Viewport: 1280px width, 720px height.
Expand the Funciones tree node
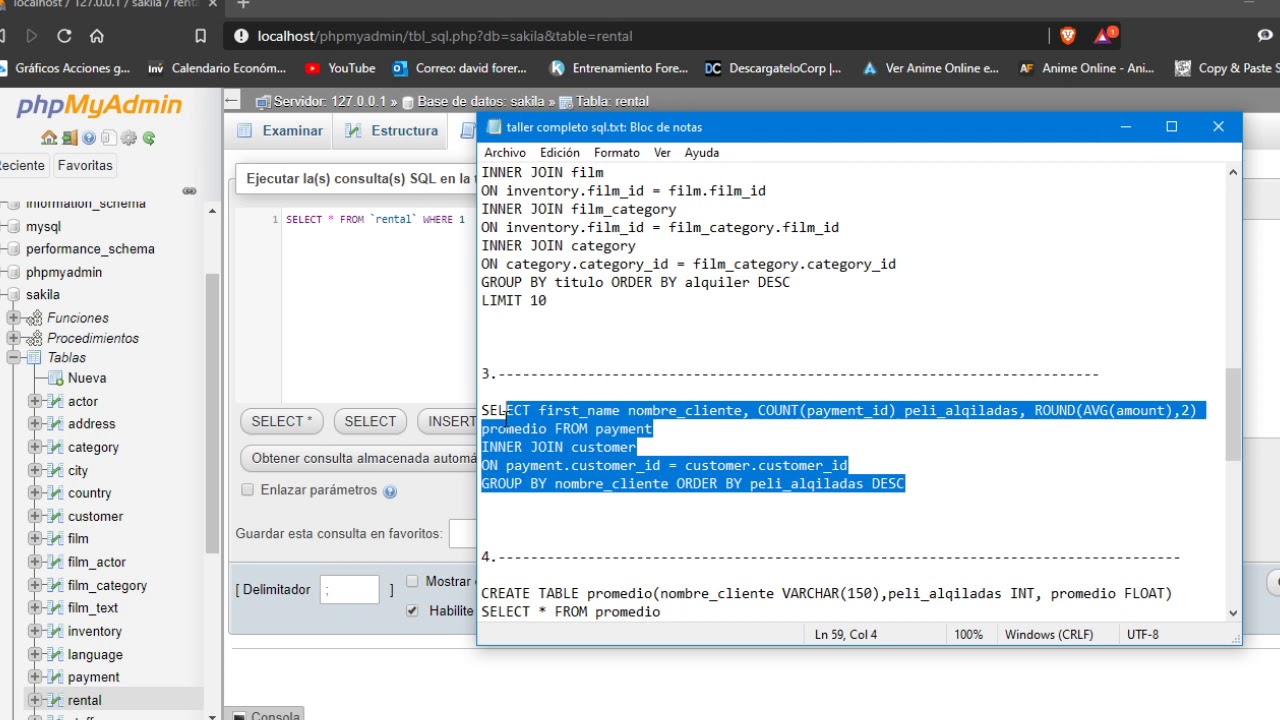(x=13, y=318)
